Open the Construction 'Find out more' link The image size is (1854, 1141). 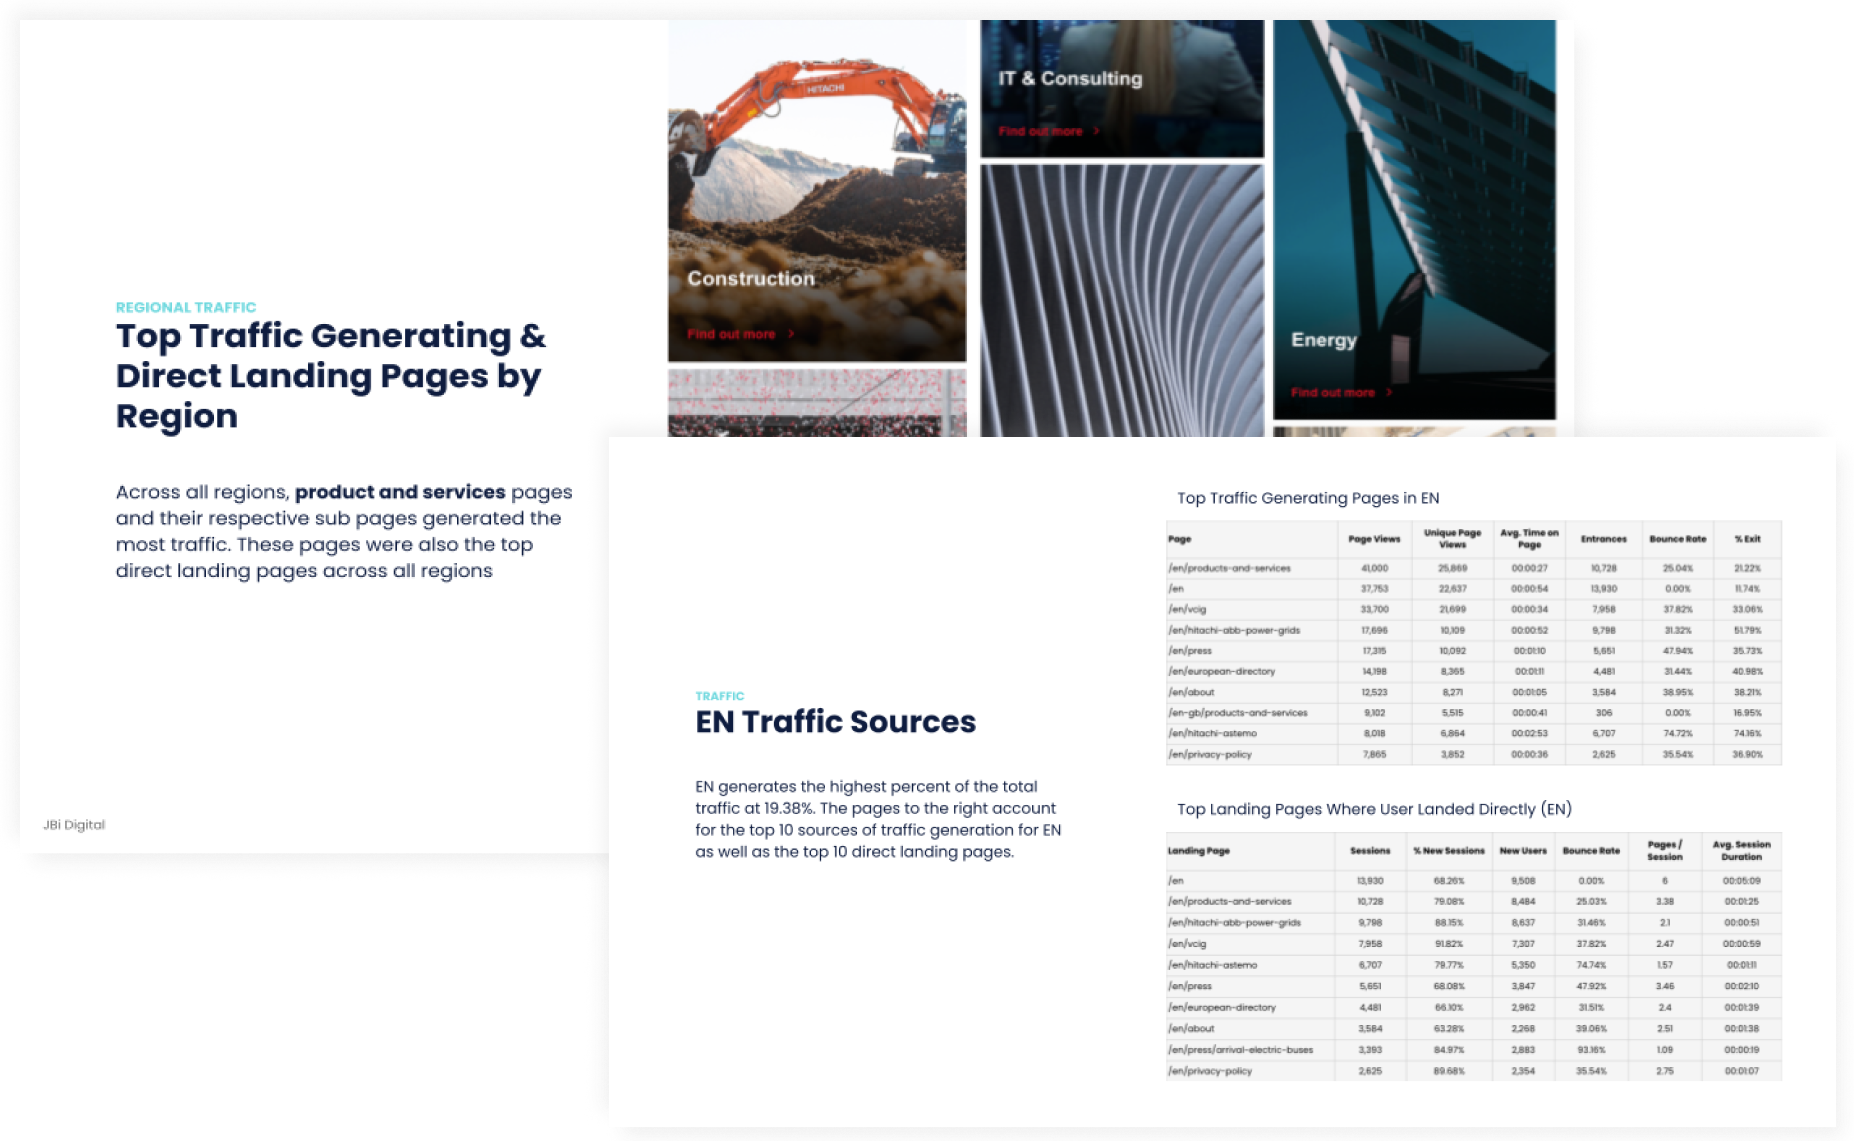tap(740, 334)
